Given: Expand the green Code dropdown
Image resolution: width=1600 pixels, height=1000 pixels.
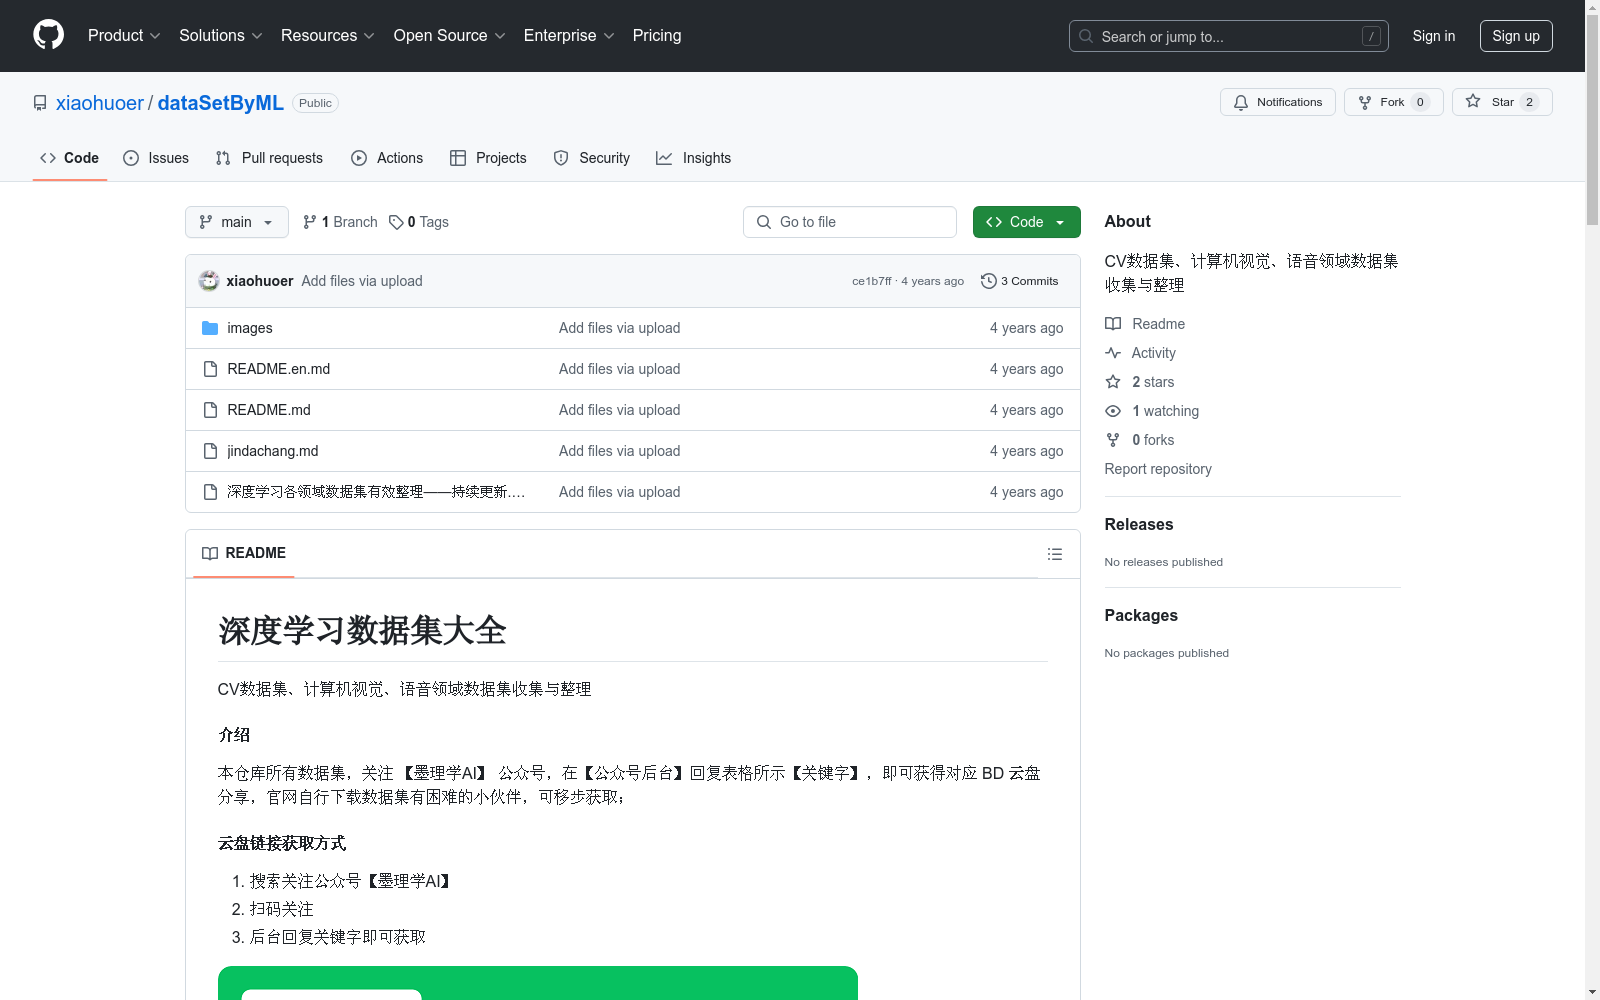Looking at the screenshot, I should 1026,222.
